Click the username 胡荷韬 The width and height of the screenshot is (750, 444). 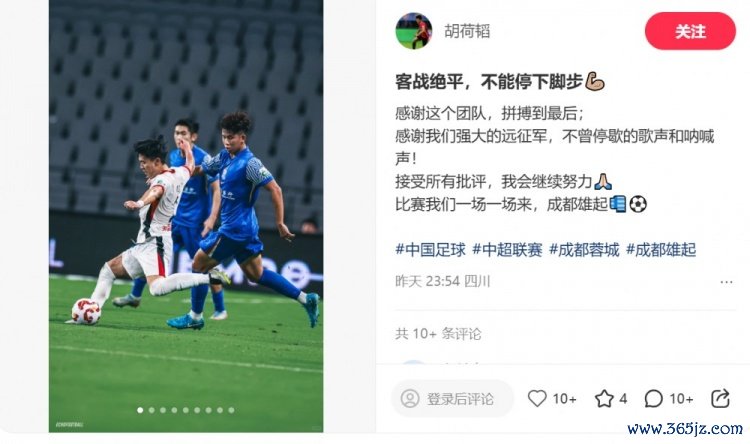click(467, 31)
